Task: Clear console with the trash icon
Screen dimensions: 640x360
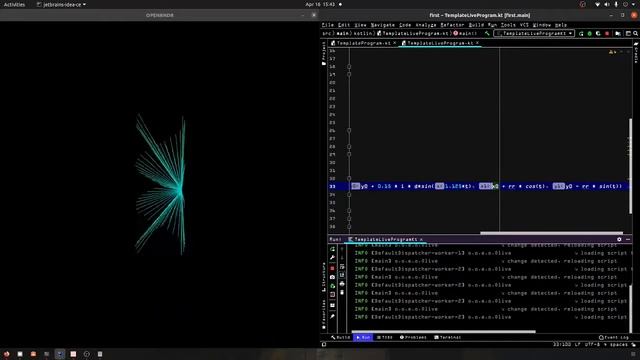Action: point(342,292)
